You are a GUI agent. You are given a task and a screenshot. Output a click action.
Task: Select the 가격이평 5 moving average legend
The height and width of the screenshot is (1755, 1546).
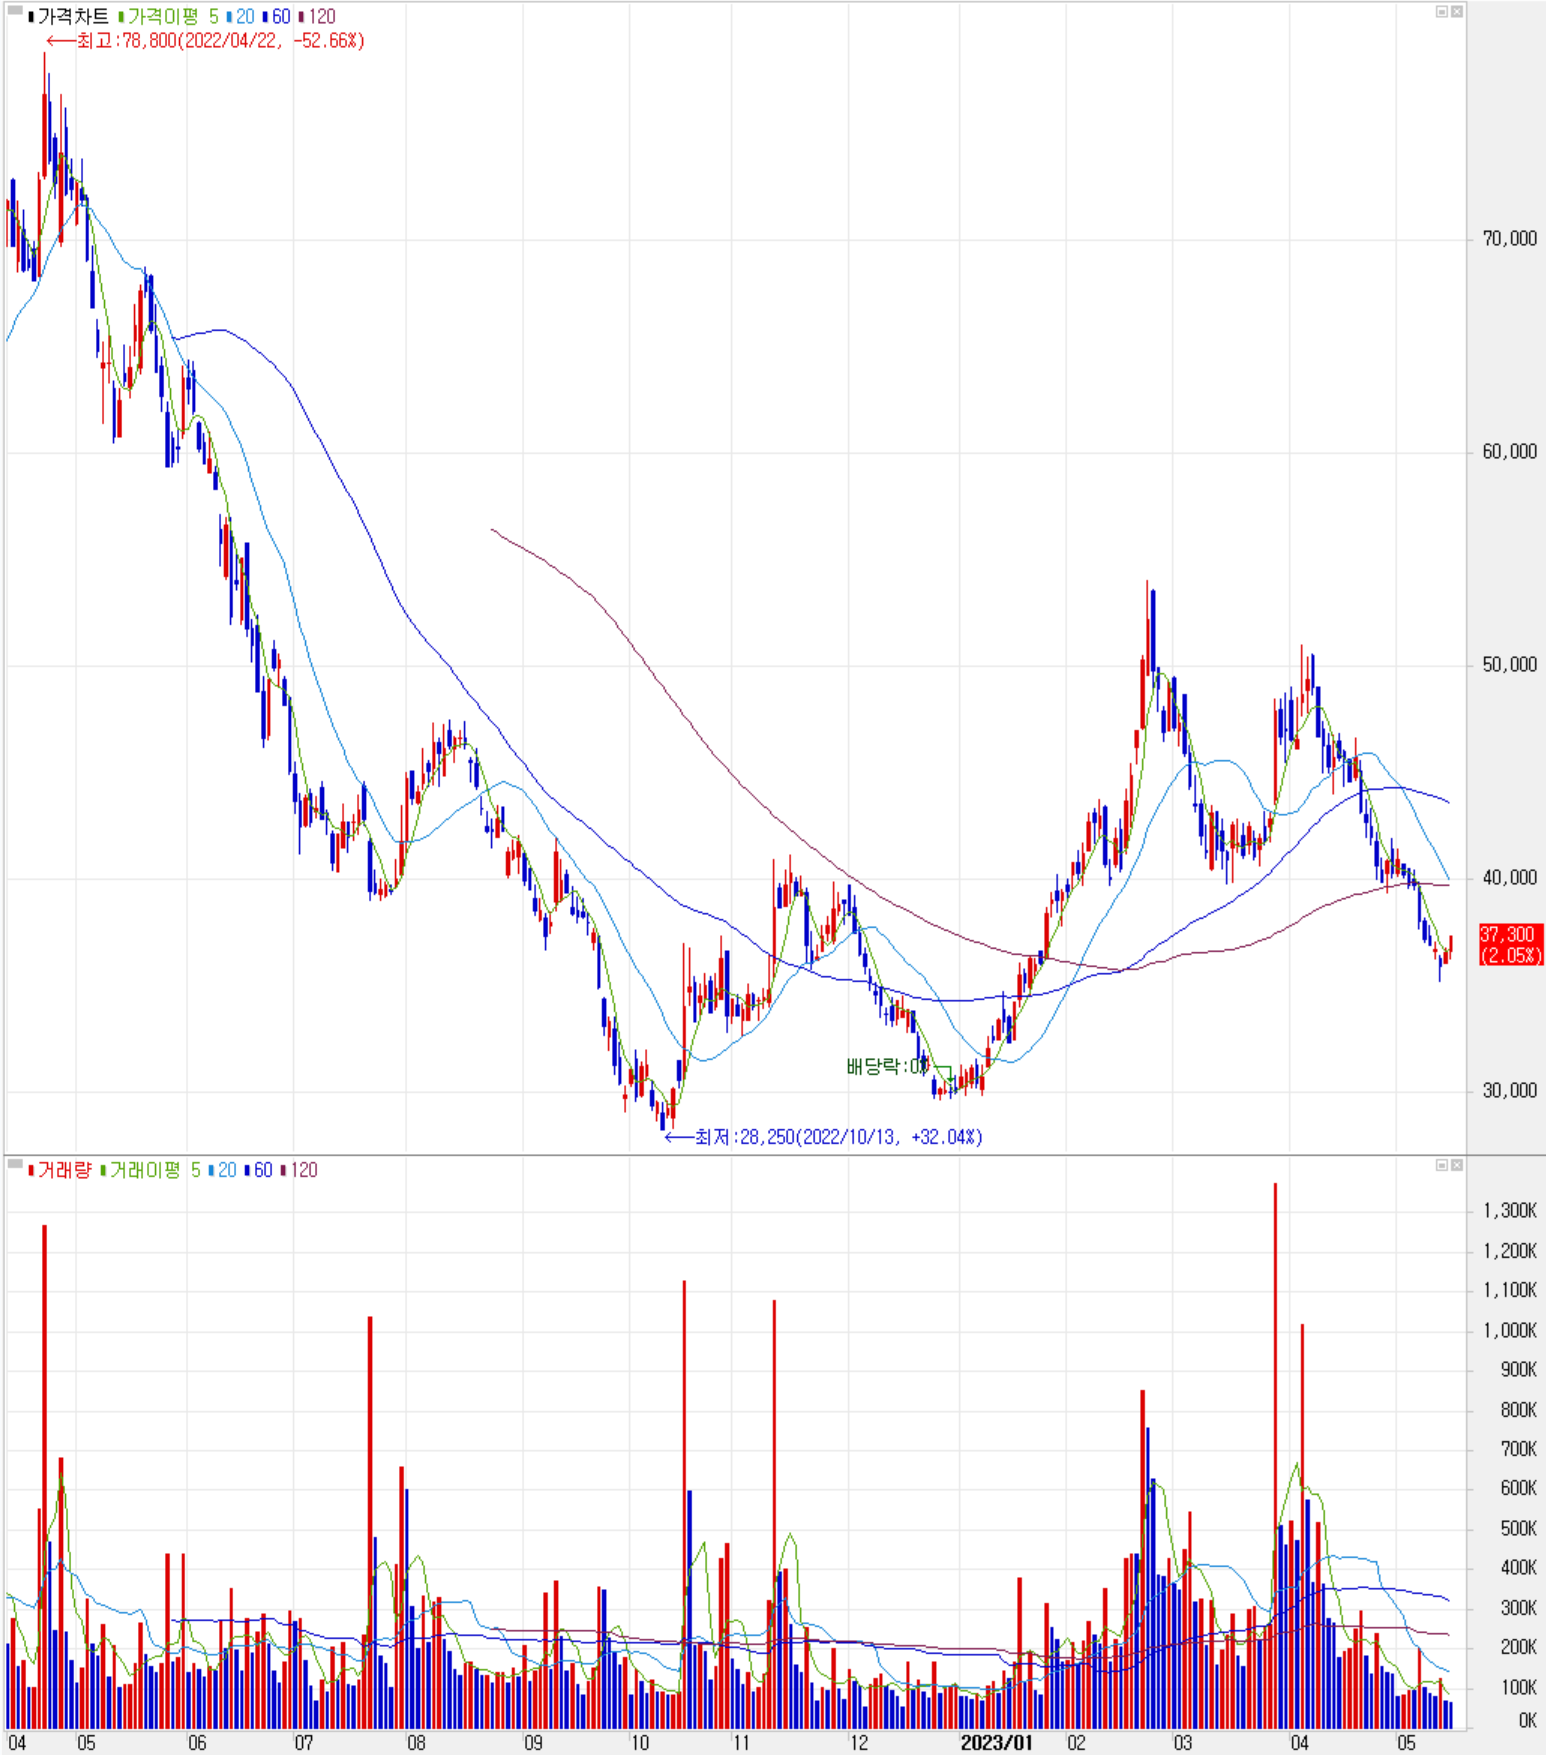tap(168, 17)
